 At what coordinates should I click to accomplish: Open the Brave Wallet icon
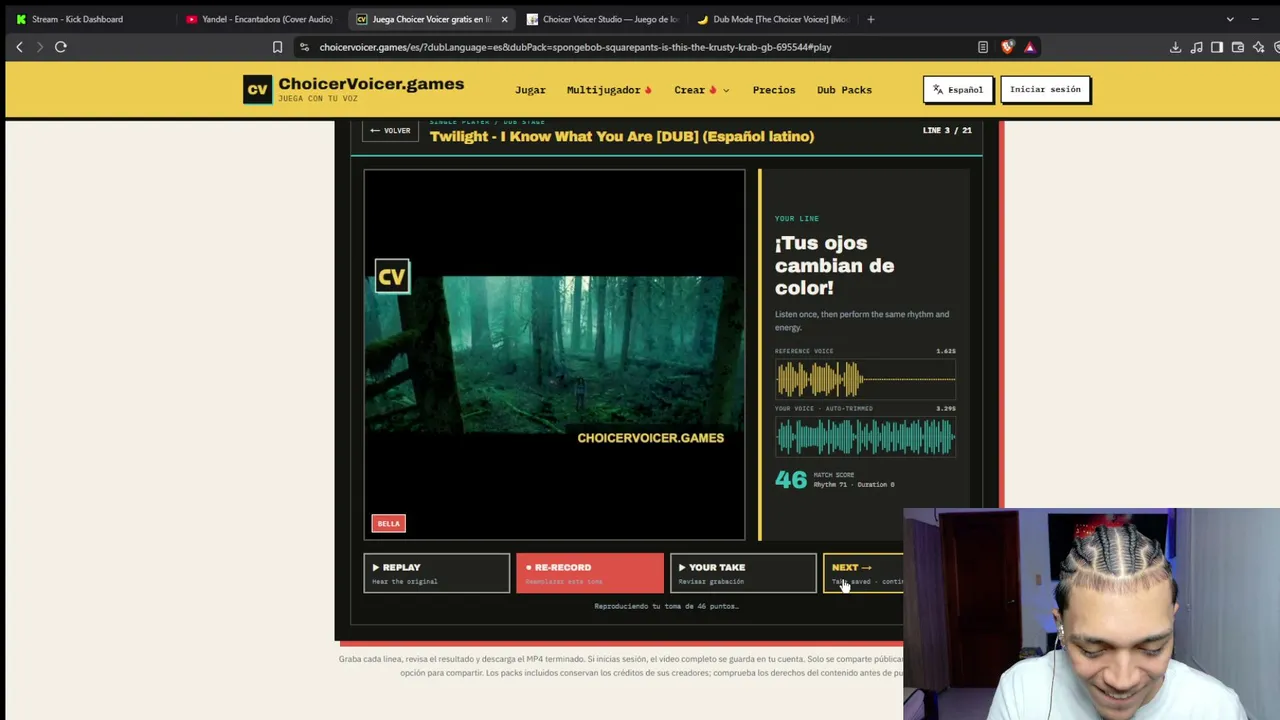1238,47
